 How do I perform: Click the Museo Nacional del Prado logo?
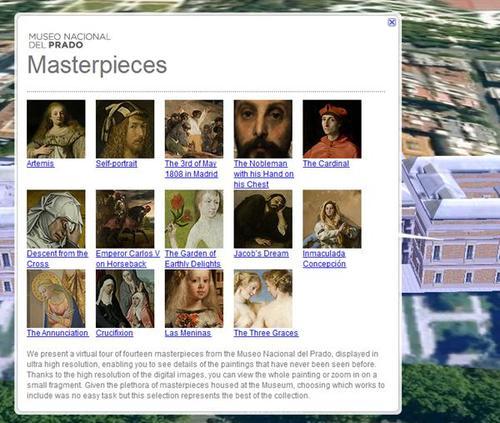coord(69,41)
